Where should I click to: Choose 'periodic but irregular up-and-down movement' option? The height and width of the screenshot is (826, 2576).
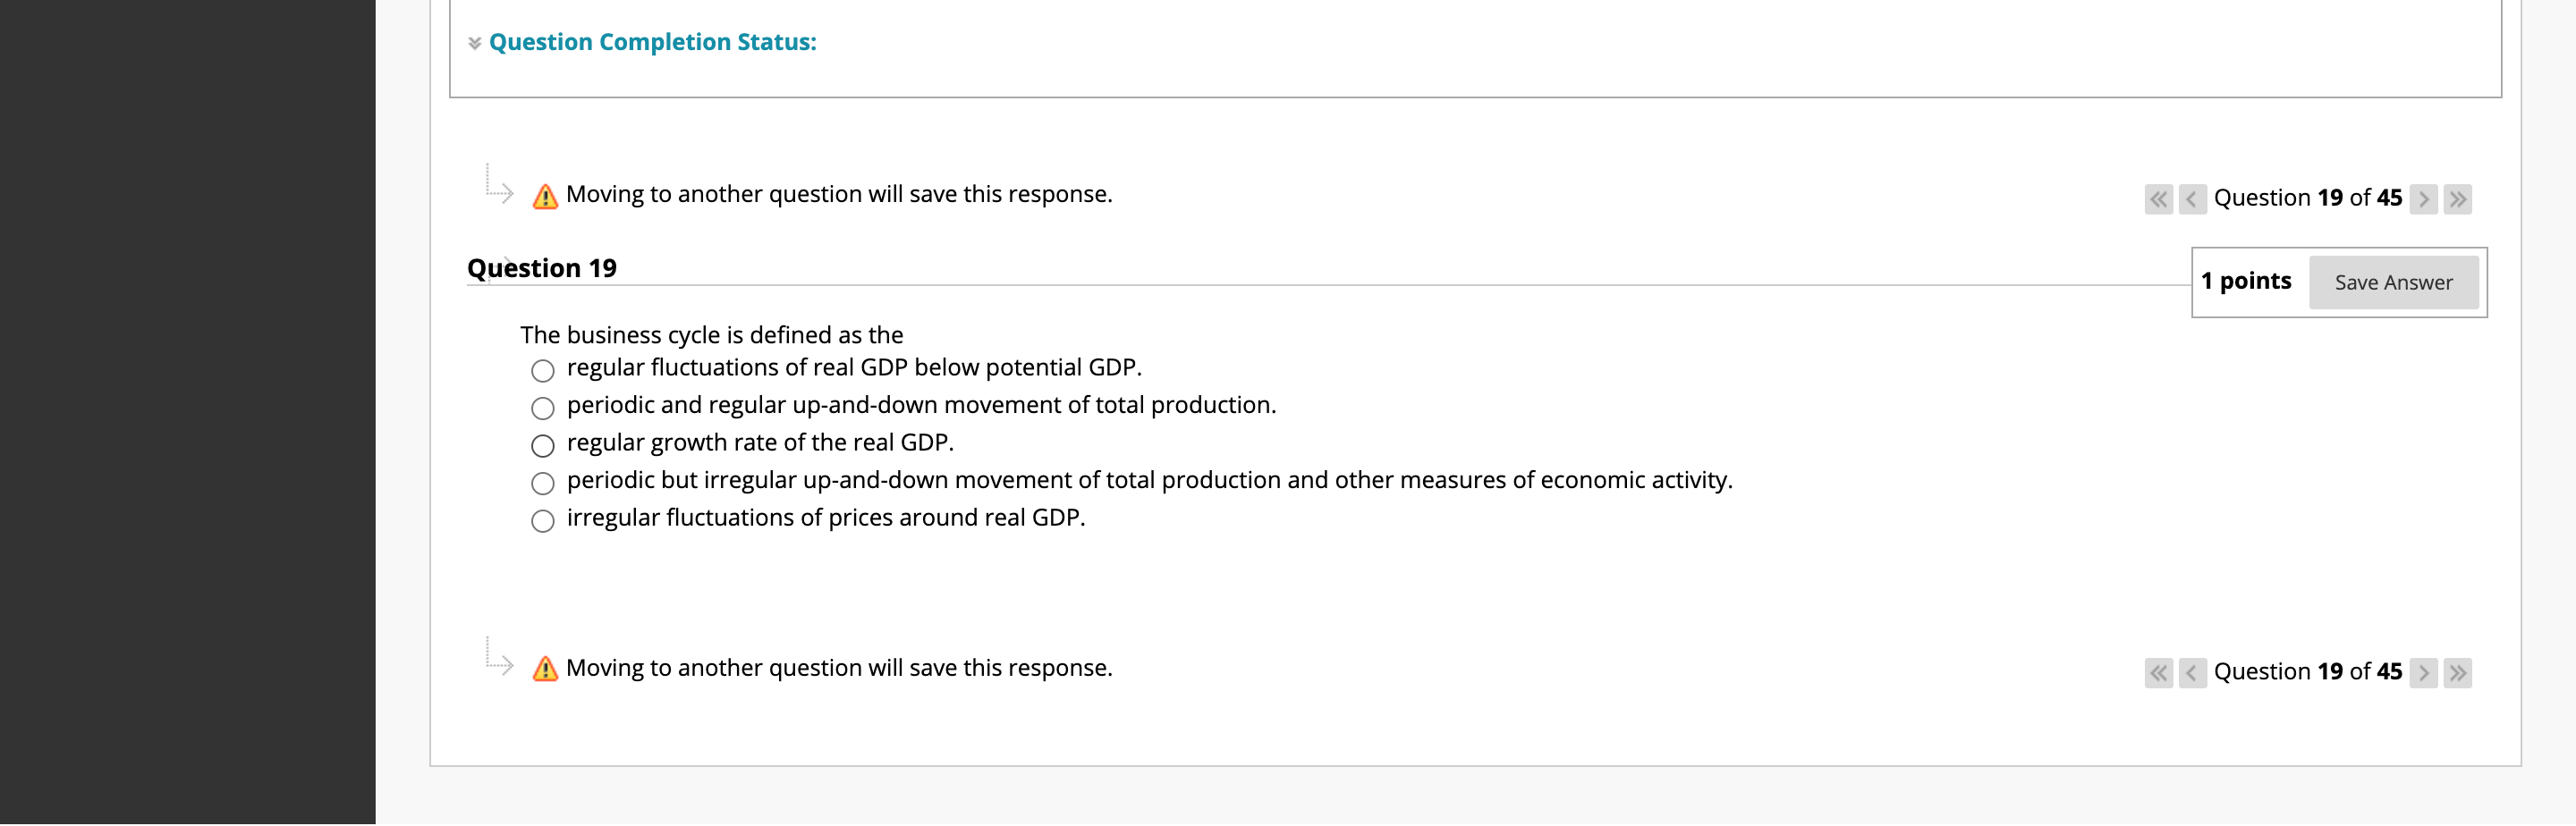pyautogui.click(x=542, y=482)
